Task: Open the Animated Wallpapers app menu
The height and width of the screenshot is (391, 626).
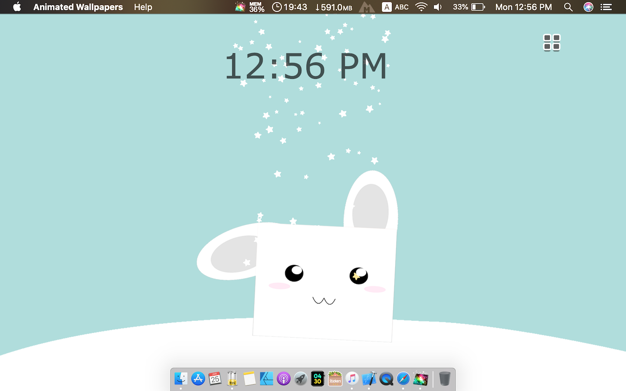Action: 78,7
